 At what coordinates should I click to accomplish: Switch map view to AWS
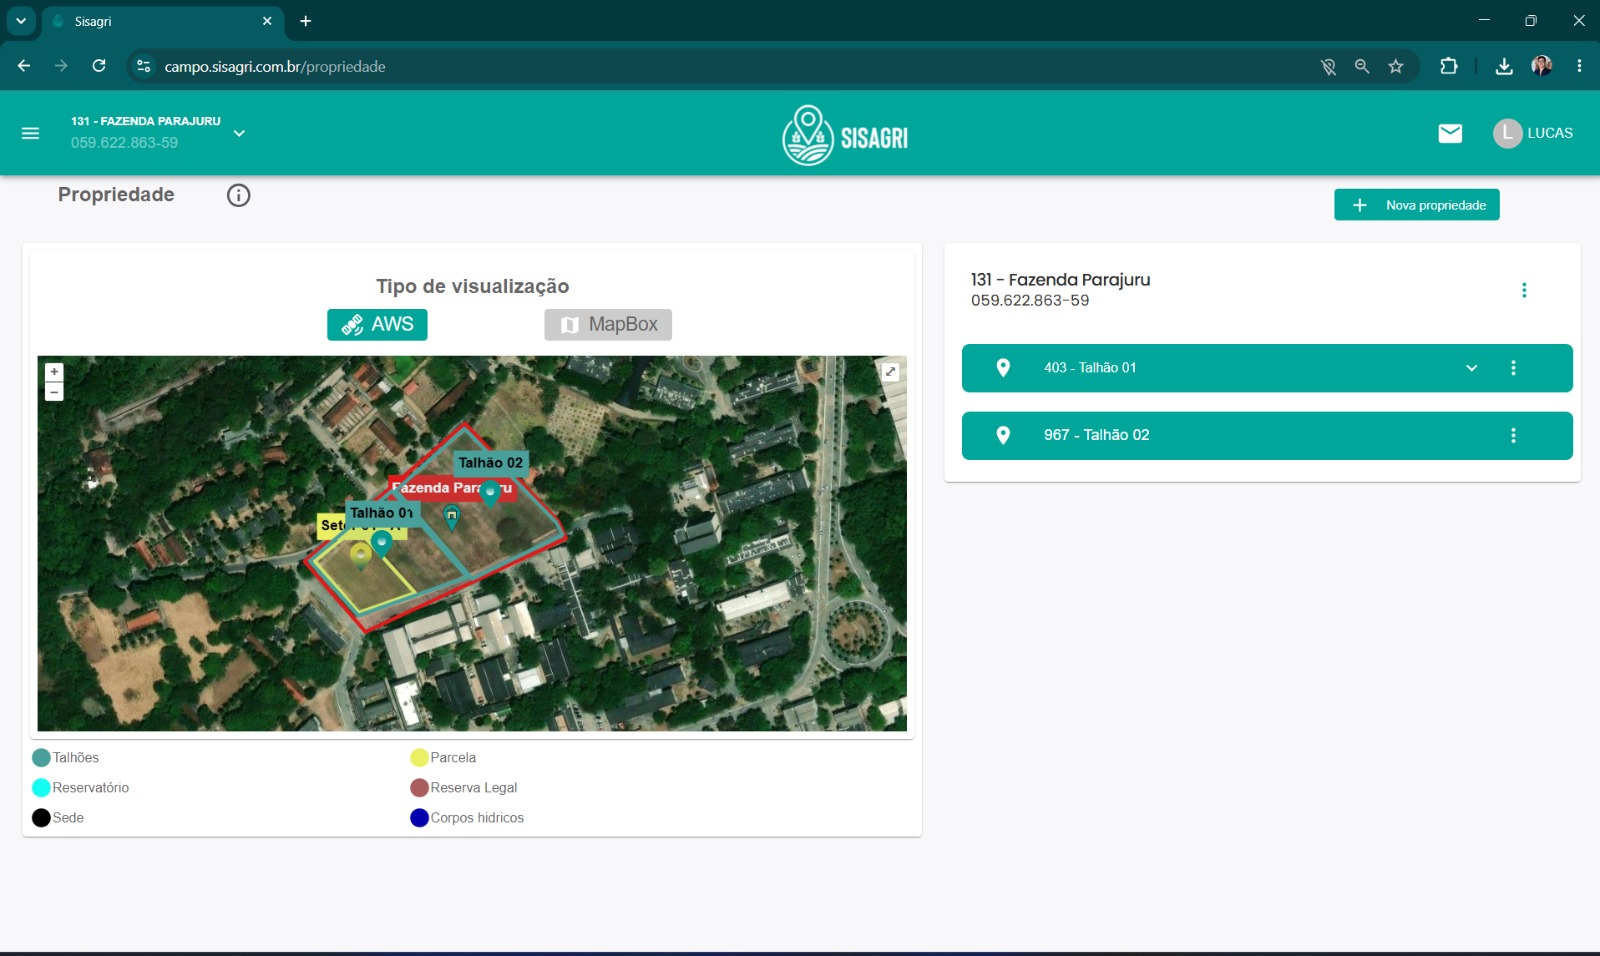377,324
